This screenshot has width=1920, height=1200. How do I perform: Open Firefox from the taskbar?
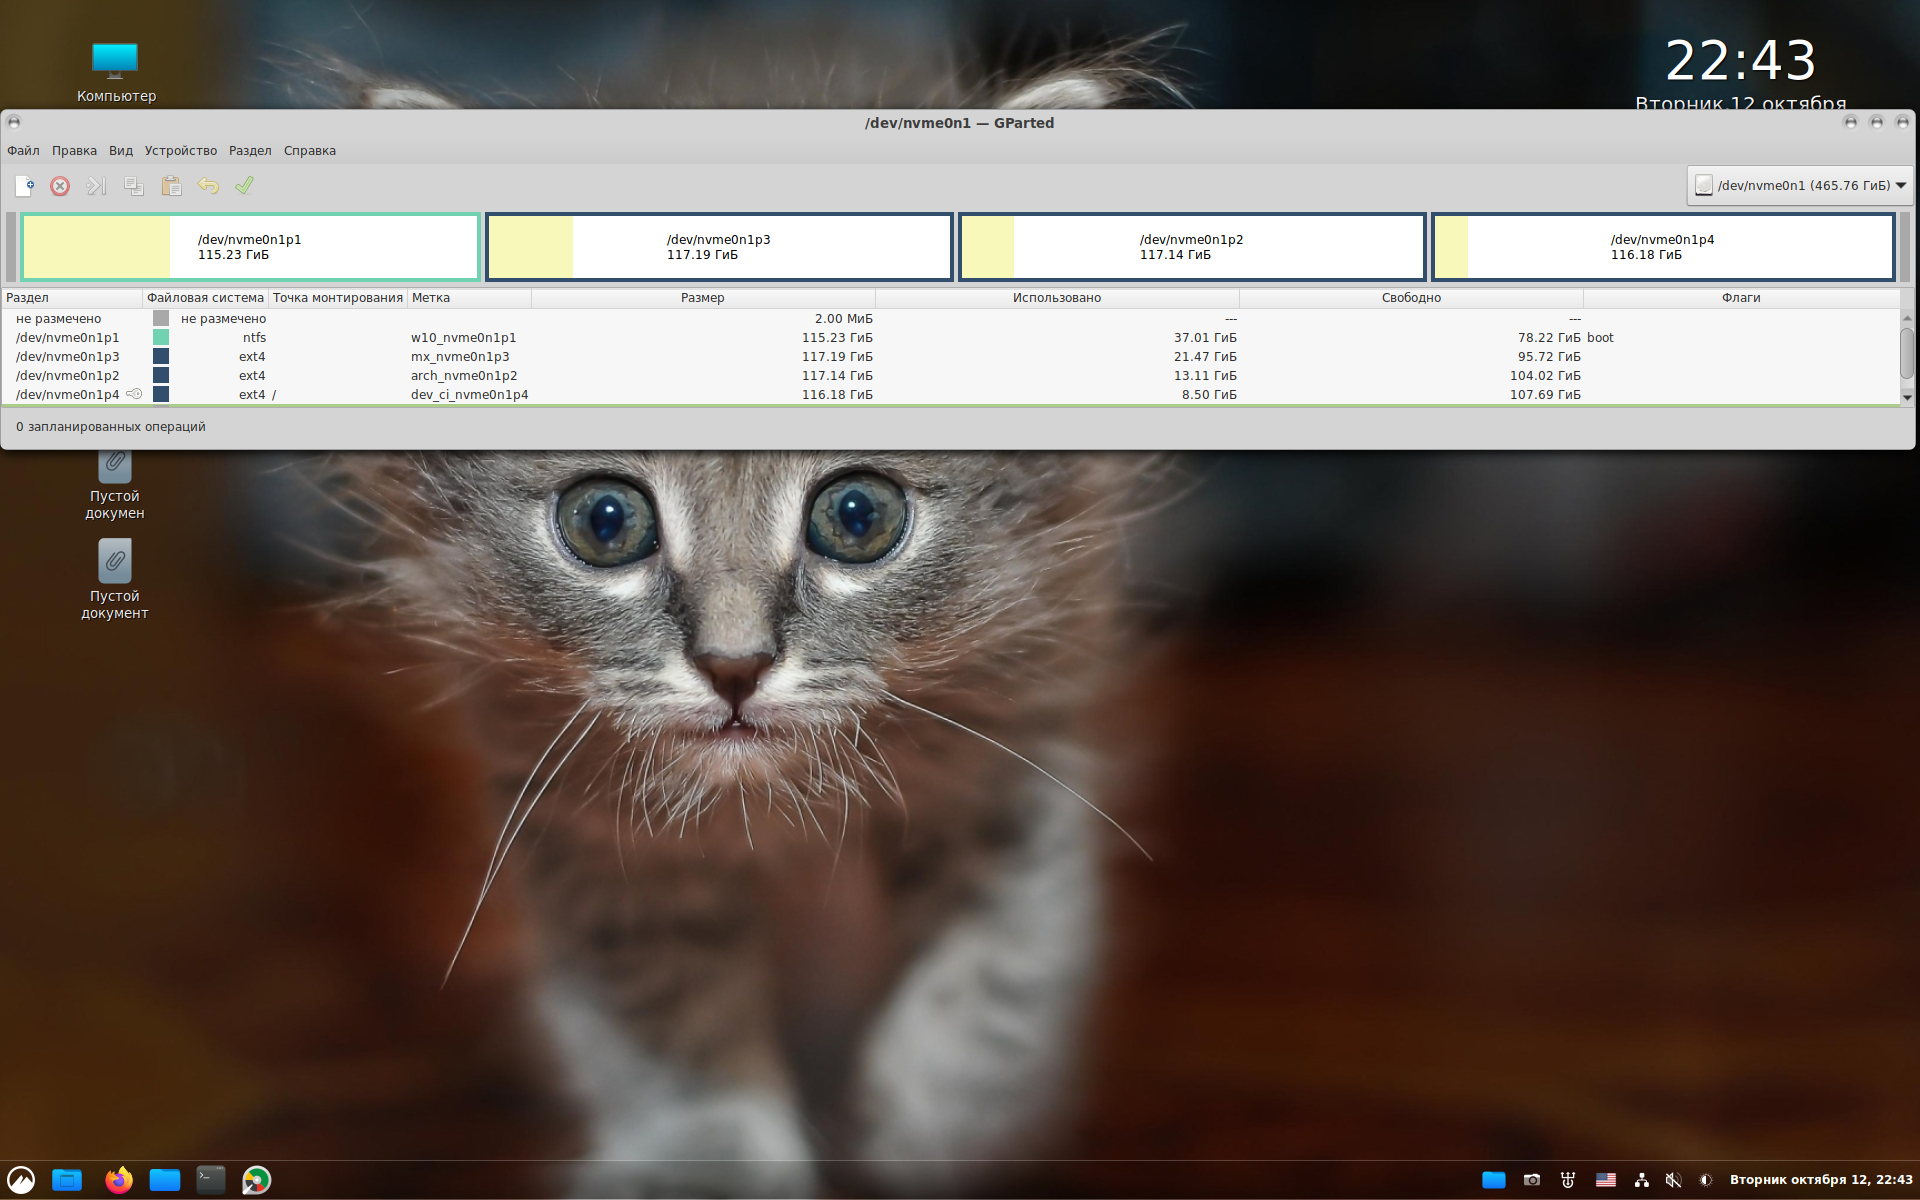coord(119,1180)
